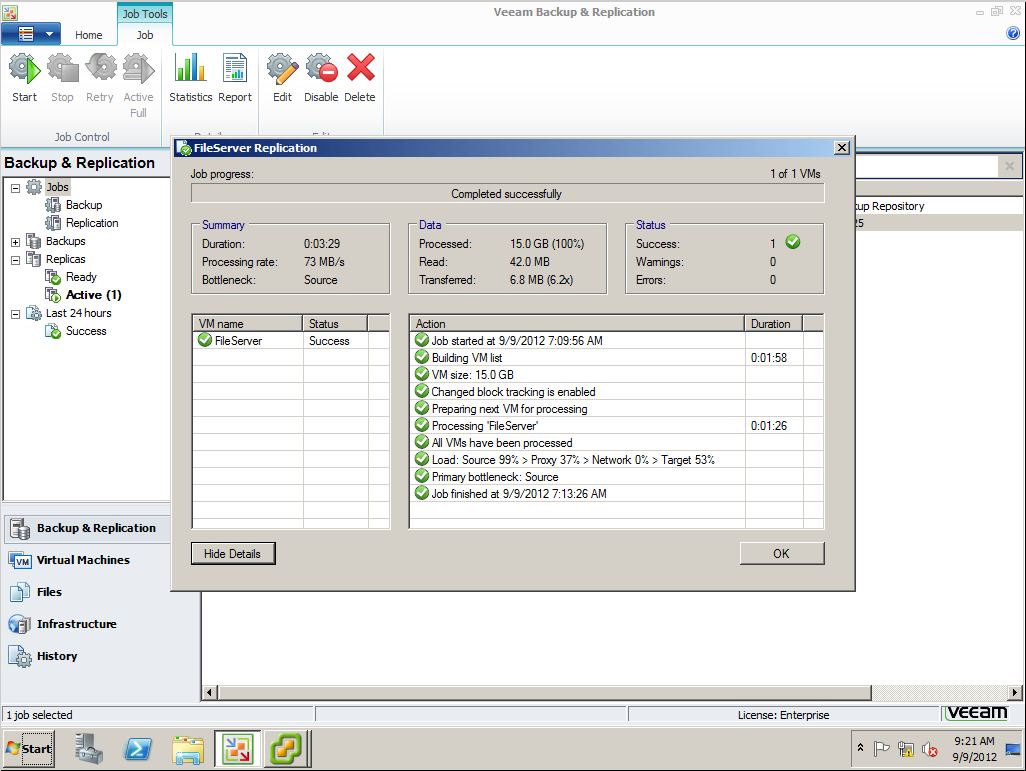1026x771 pixels.
Task: Click the muted volume tray icon
Action: [x=930, y=749]
